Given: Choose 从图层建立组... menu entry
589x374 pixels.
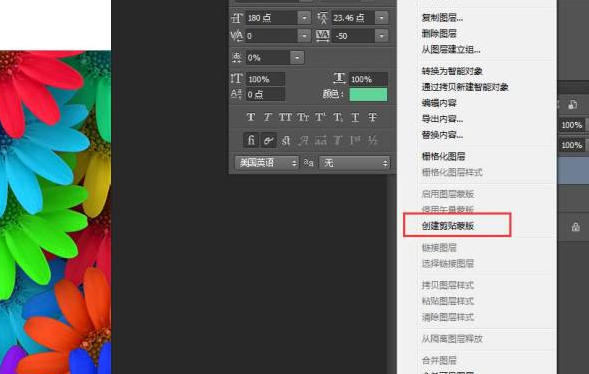Looking at the screenshot, I should 451,49.
